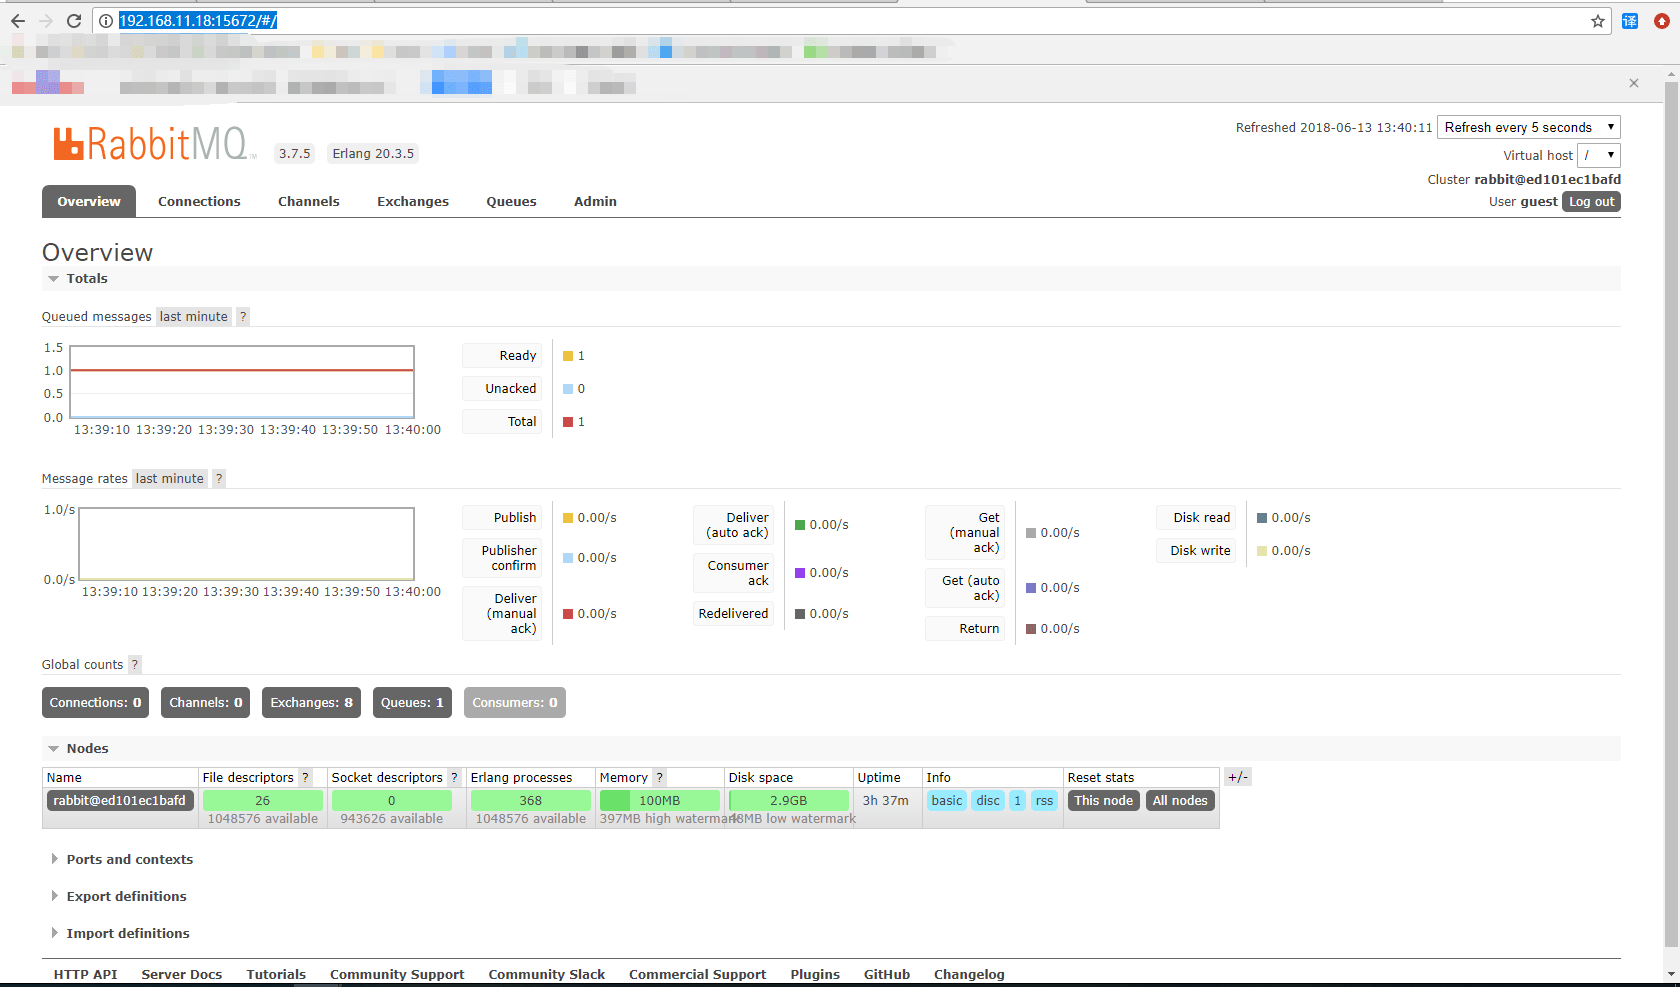Viewport: 1680px width, 987px height.
Task: Click the +/- column selector in Nodes table
Action: [x=1238, y=777]
